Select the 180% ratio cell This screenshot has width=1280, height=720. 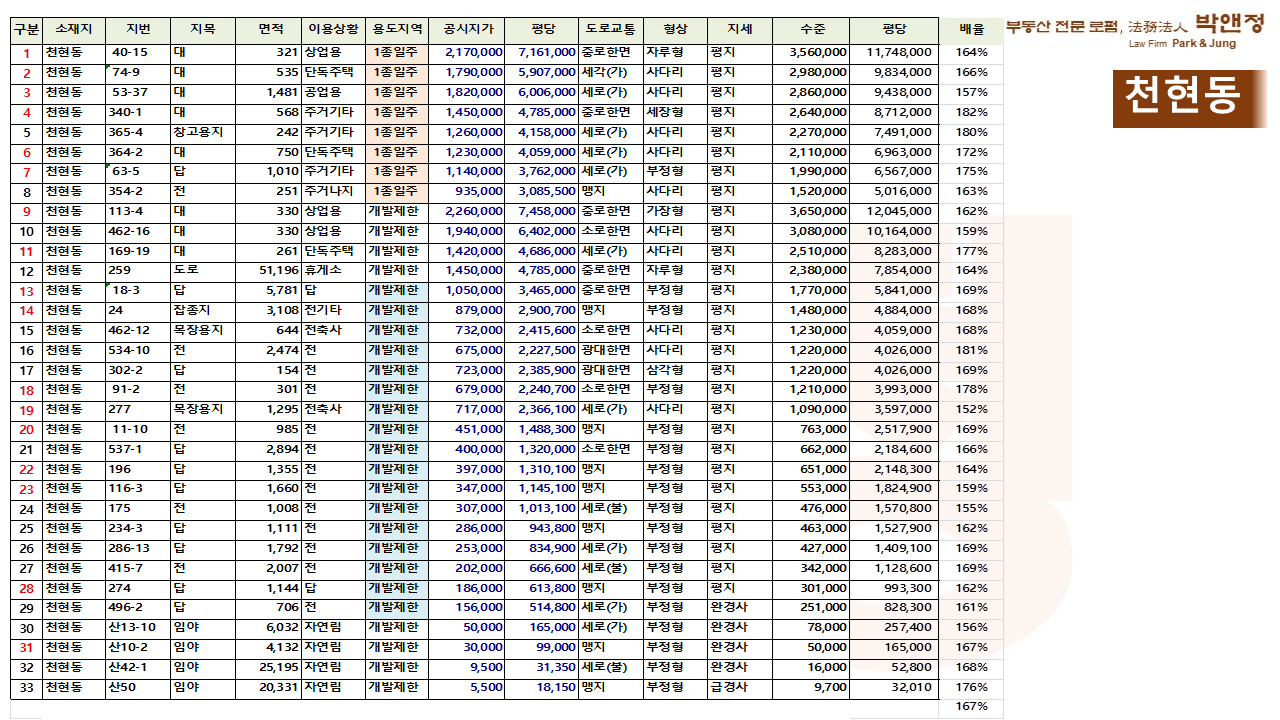tap(971, 132)
